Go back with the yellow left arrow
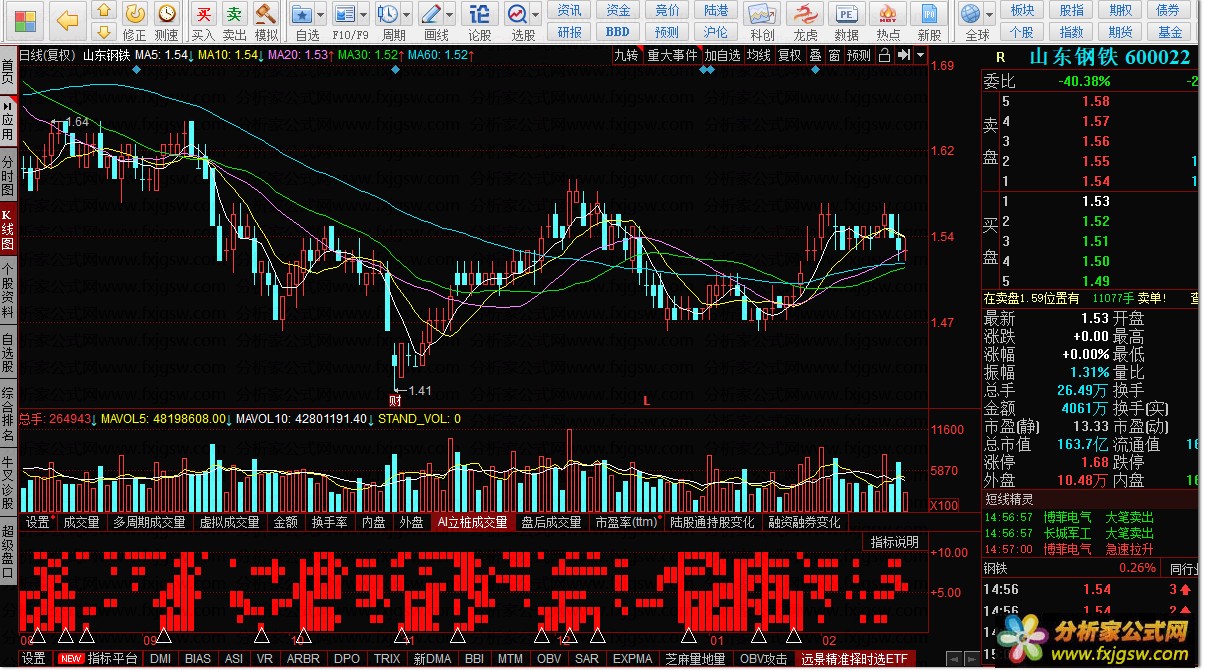This screenshot has width=1205, height=671. point(67,20)
